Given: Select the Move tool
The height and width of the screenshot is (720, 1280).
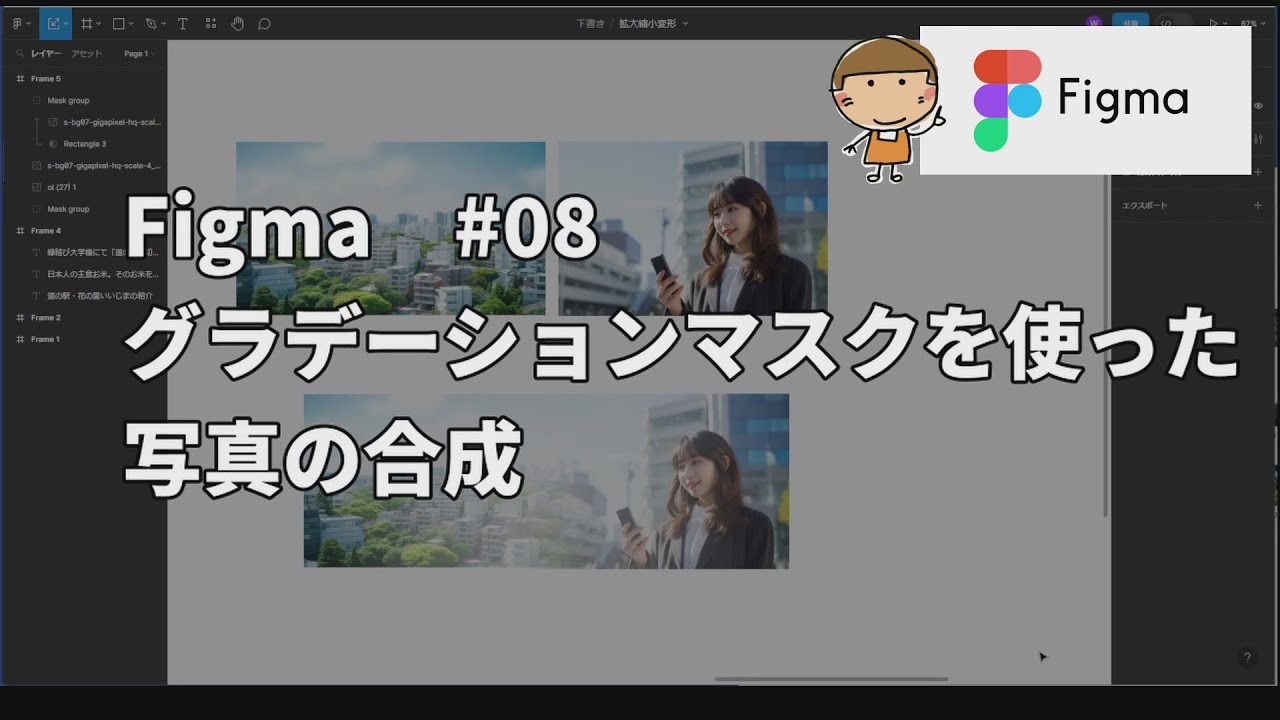Looking at the screenshot, I should coord(52,23).
